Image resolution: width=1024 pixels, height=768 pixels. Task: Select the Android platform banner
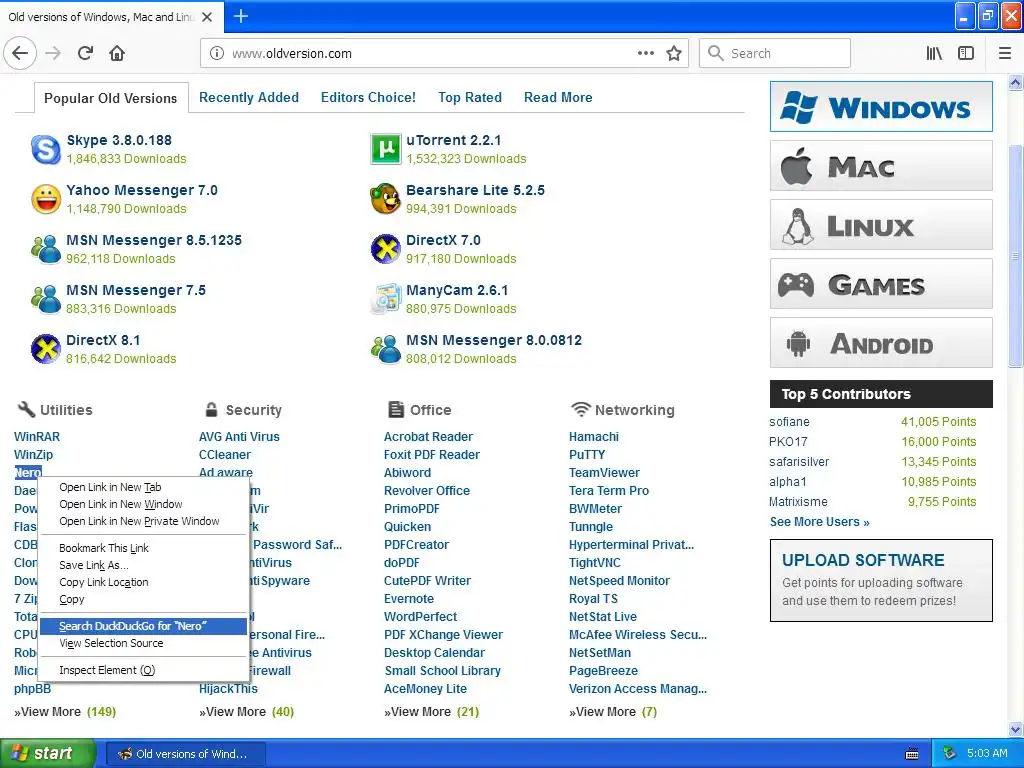[881, 343]
